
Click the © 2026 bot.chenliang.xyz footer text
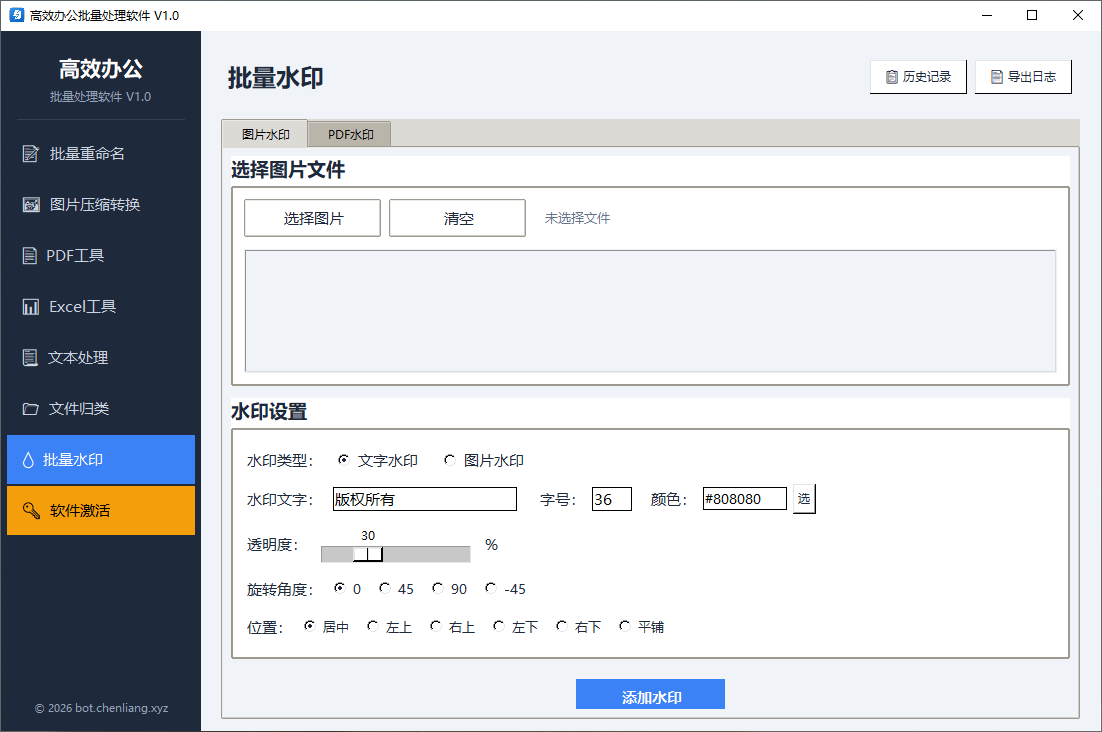coord(101,708)
